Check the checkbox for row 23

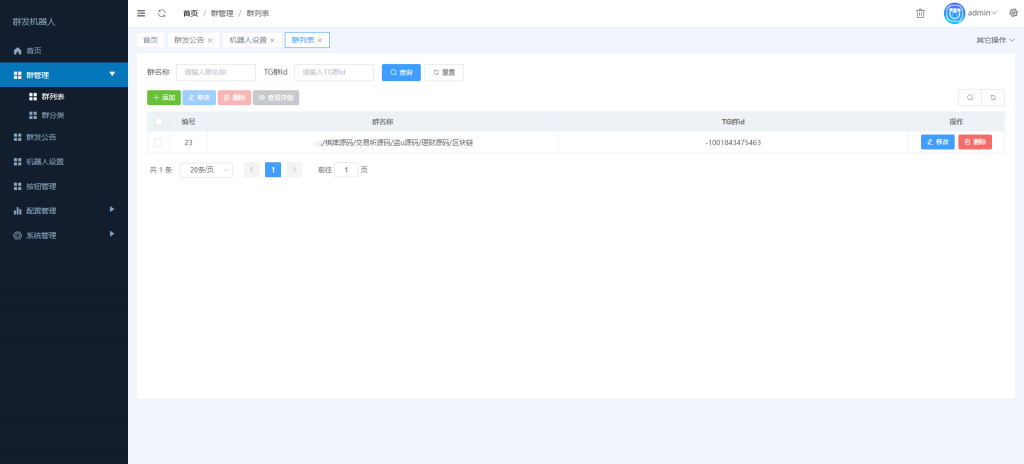158,142
